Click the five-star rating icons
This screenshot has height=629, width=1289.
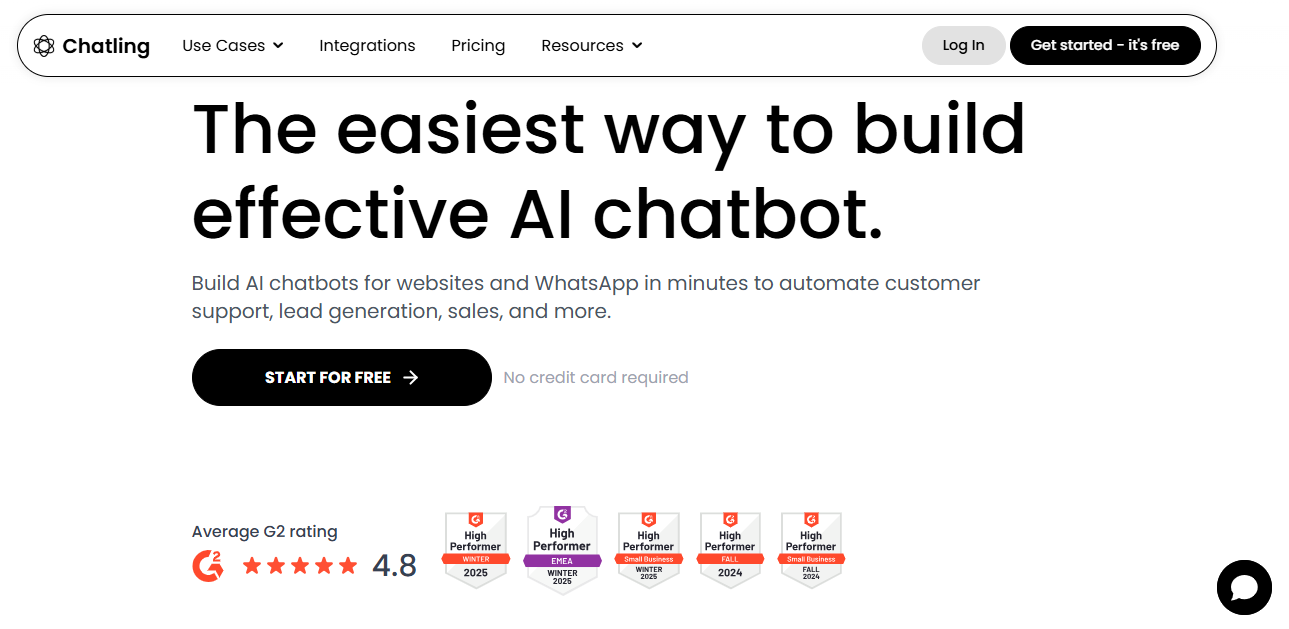300,566
